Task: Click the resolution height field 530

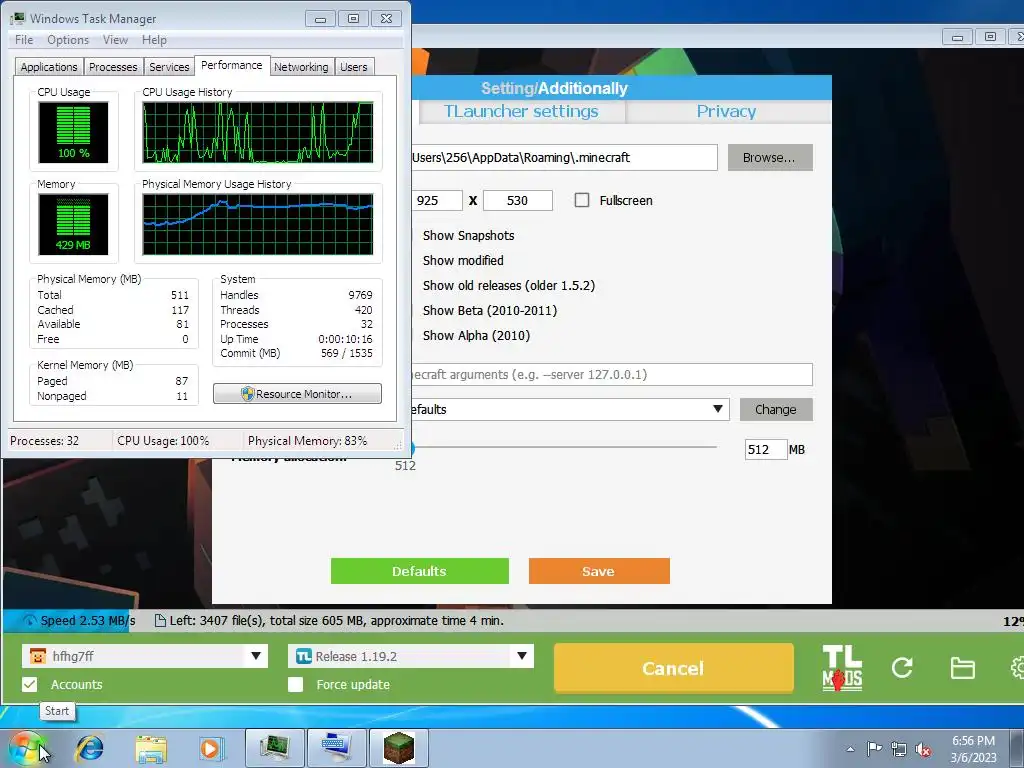Action: pos(517,200)
